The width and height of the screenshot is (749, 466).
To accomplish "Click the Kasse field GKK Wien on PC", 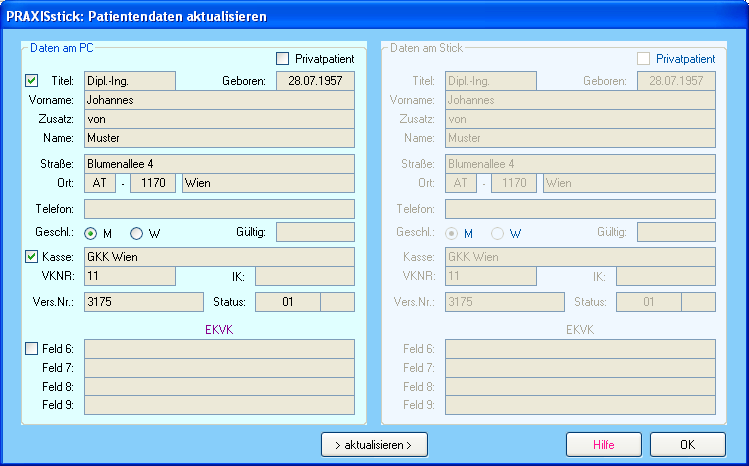I will click(219, 257).
